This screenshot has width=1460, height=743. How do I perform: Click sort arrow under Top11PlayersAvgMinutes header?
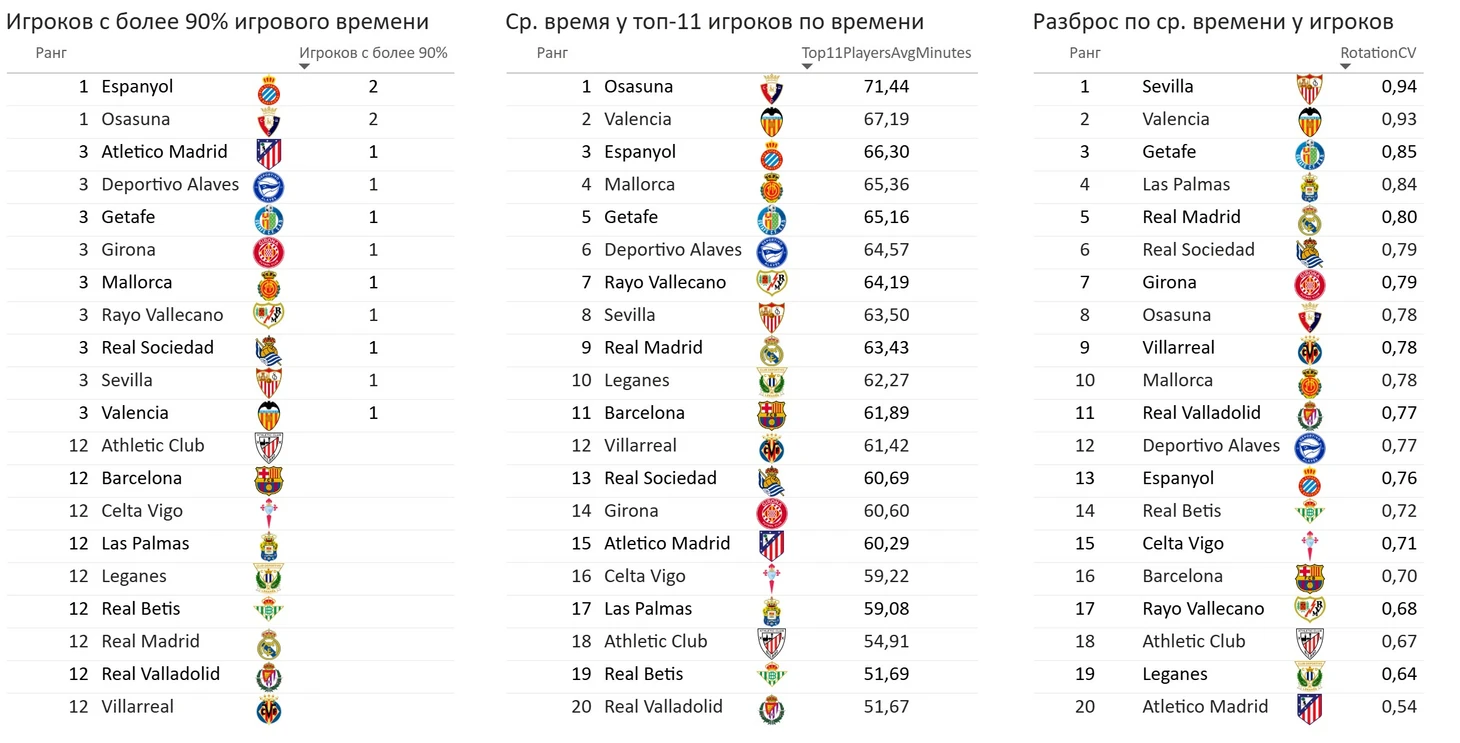[808, 67]
